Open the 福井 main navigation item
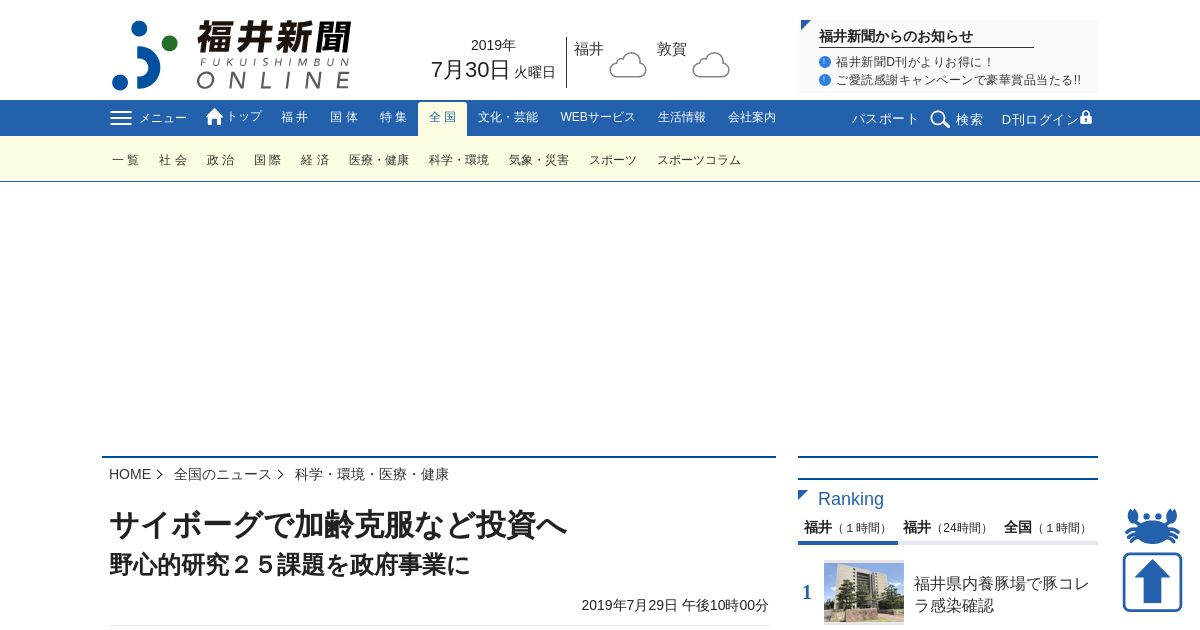 (x=295, y=117)
